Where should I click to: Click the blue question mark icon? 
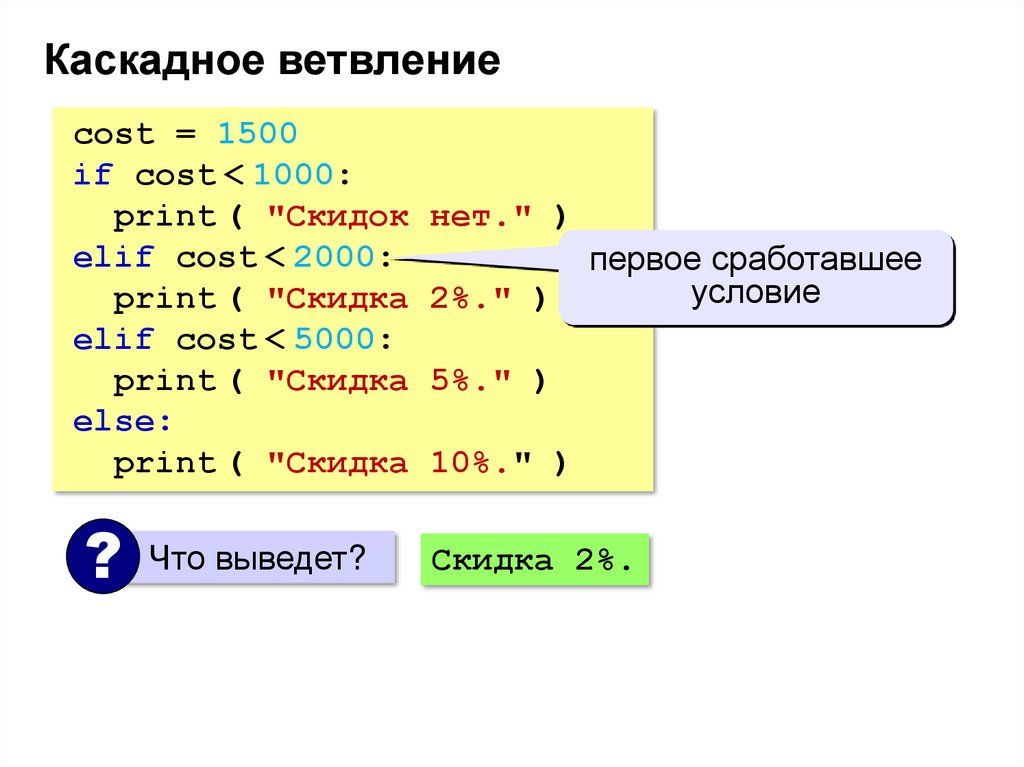point(103,556)
